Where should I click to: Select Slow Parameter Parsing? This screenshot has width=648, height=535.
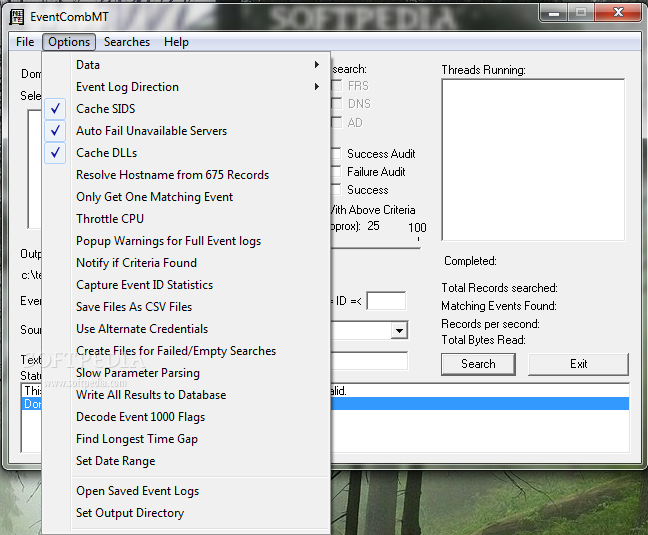pos(186,373)
